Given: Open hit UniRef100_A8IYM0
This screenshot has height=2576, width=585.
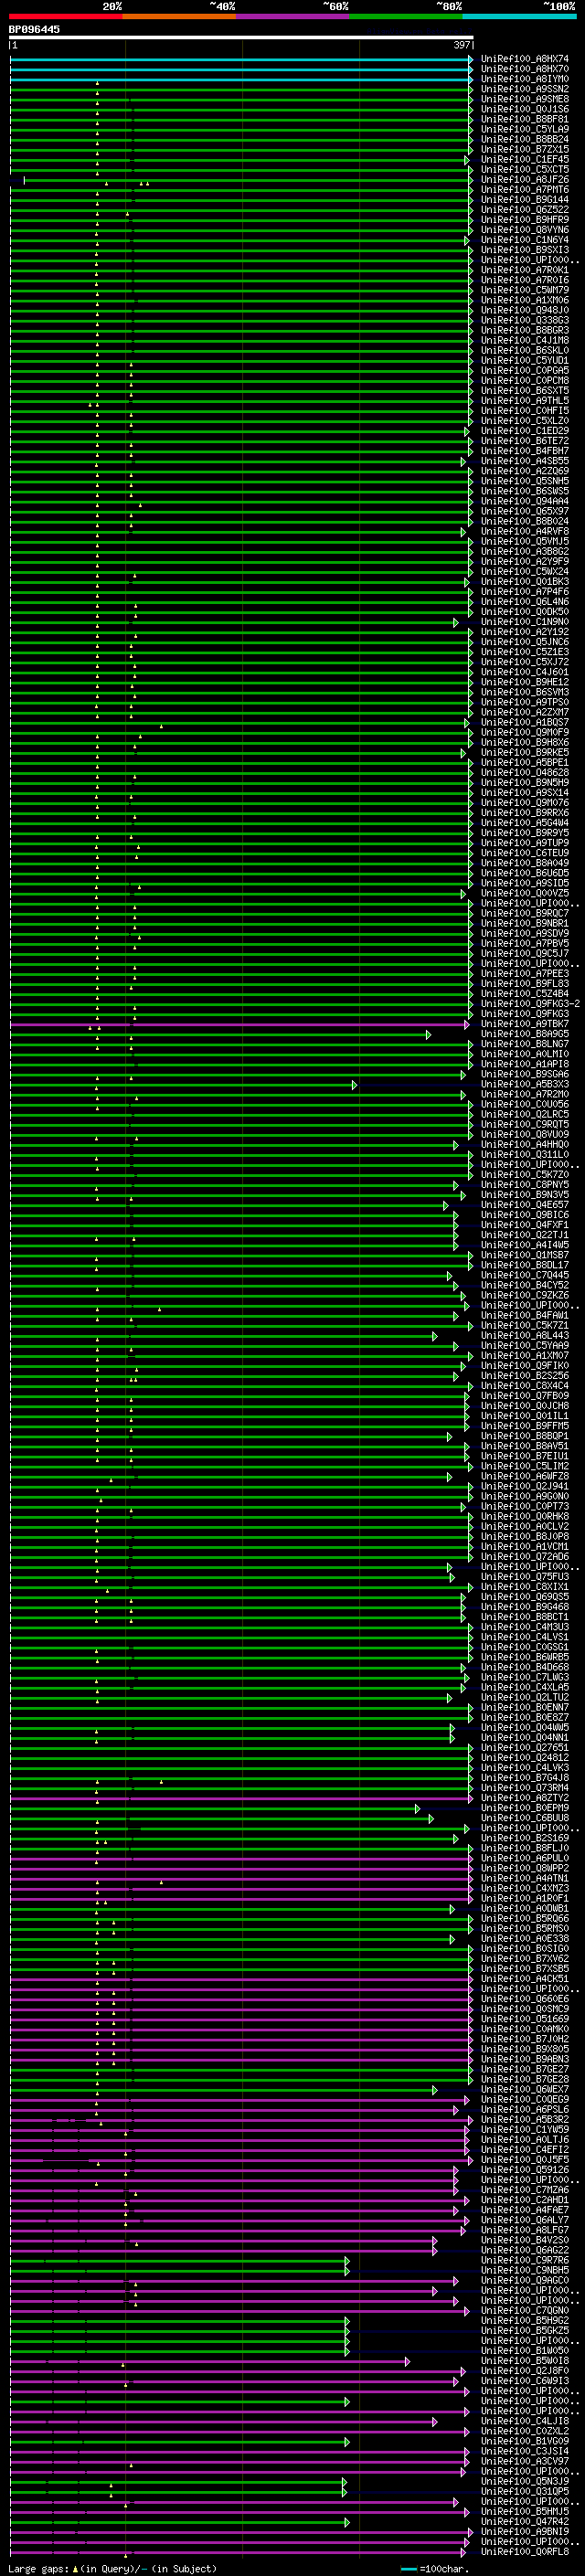Looking at the screenshot, I should point(524,79).
